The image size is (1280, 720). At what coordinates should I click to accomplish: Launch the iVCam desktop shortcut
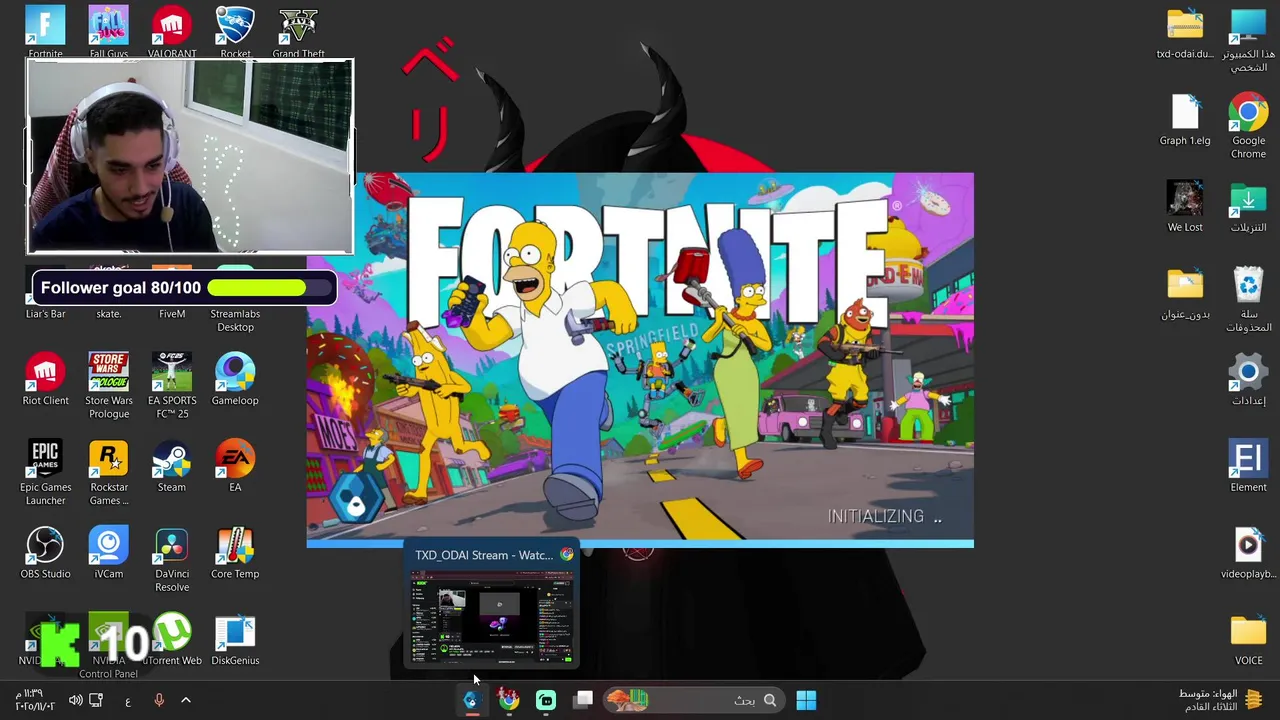(x=108, y=553)
